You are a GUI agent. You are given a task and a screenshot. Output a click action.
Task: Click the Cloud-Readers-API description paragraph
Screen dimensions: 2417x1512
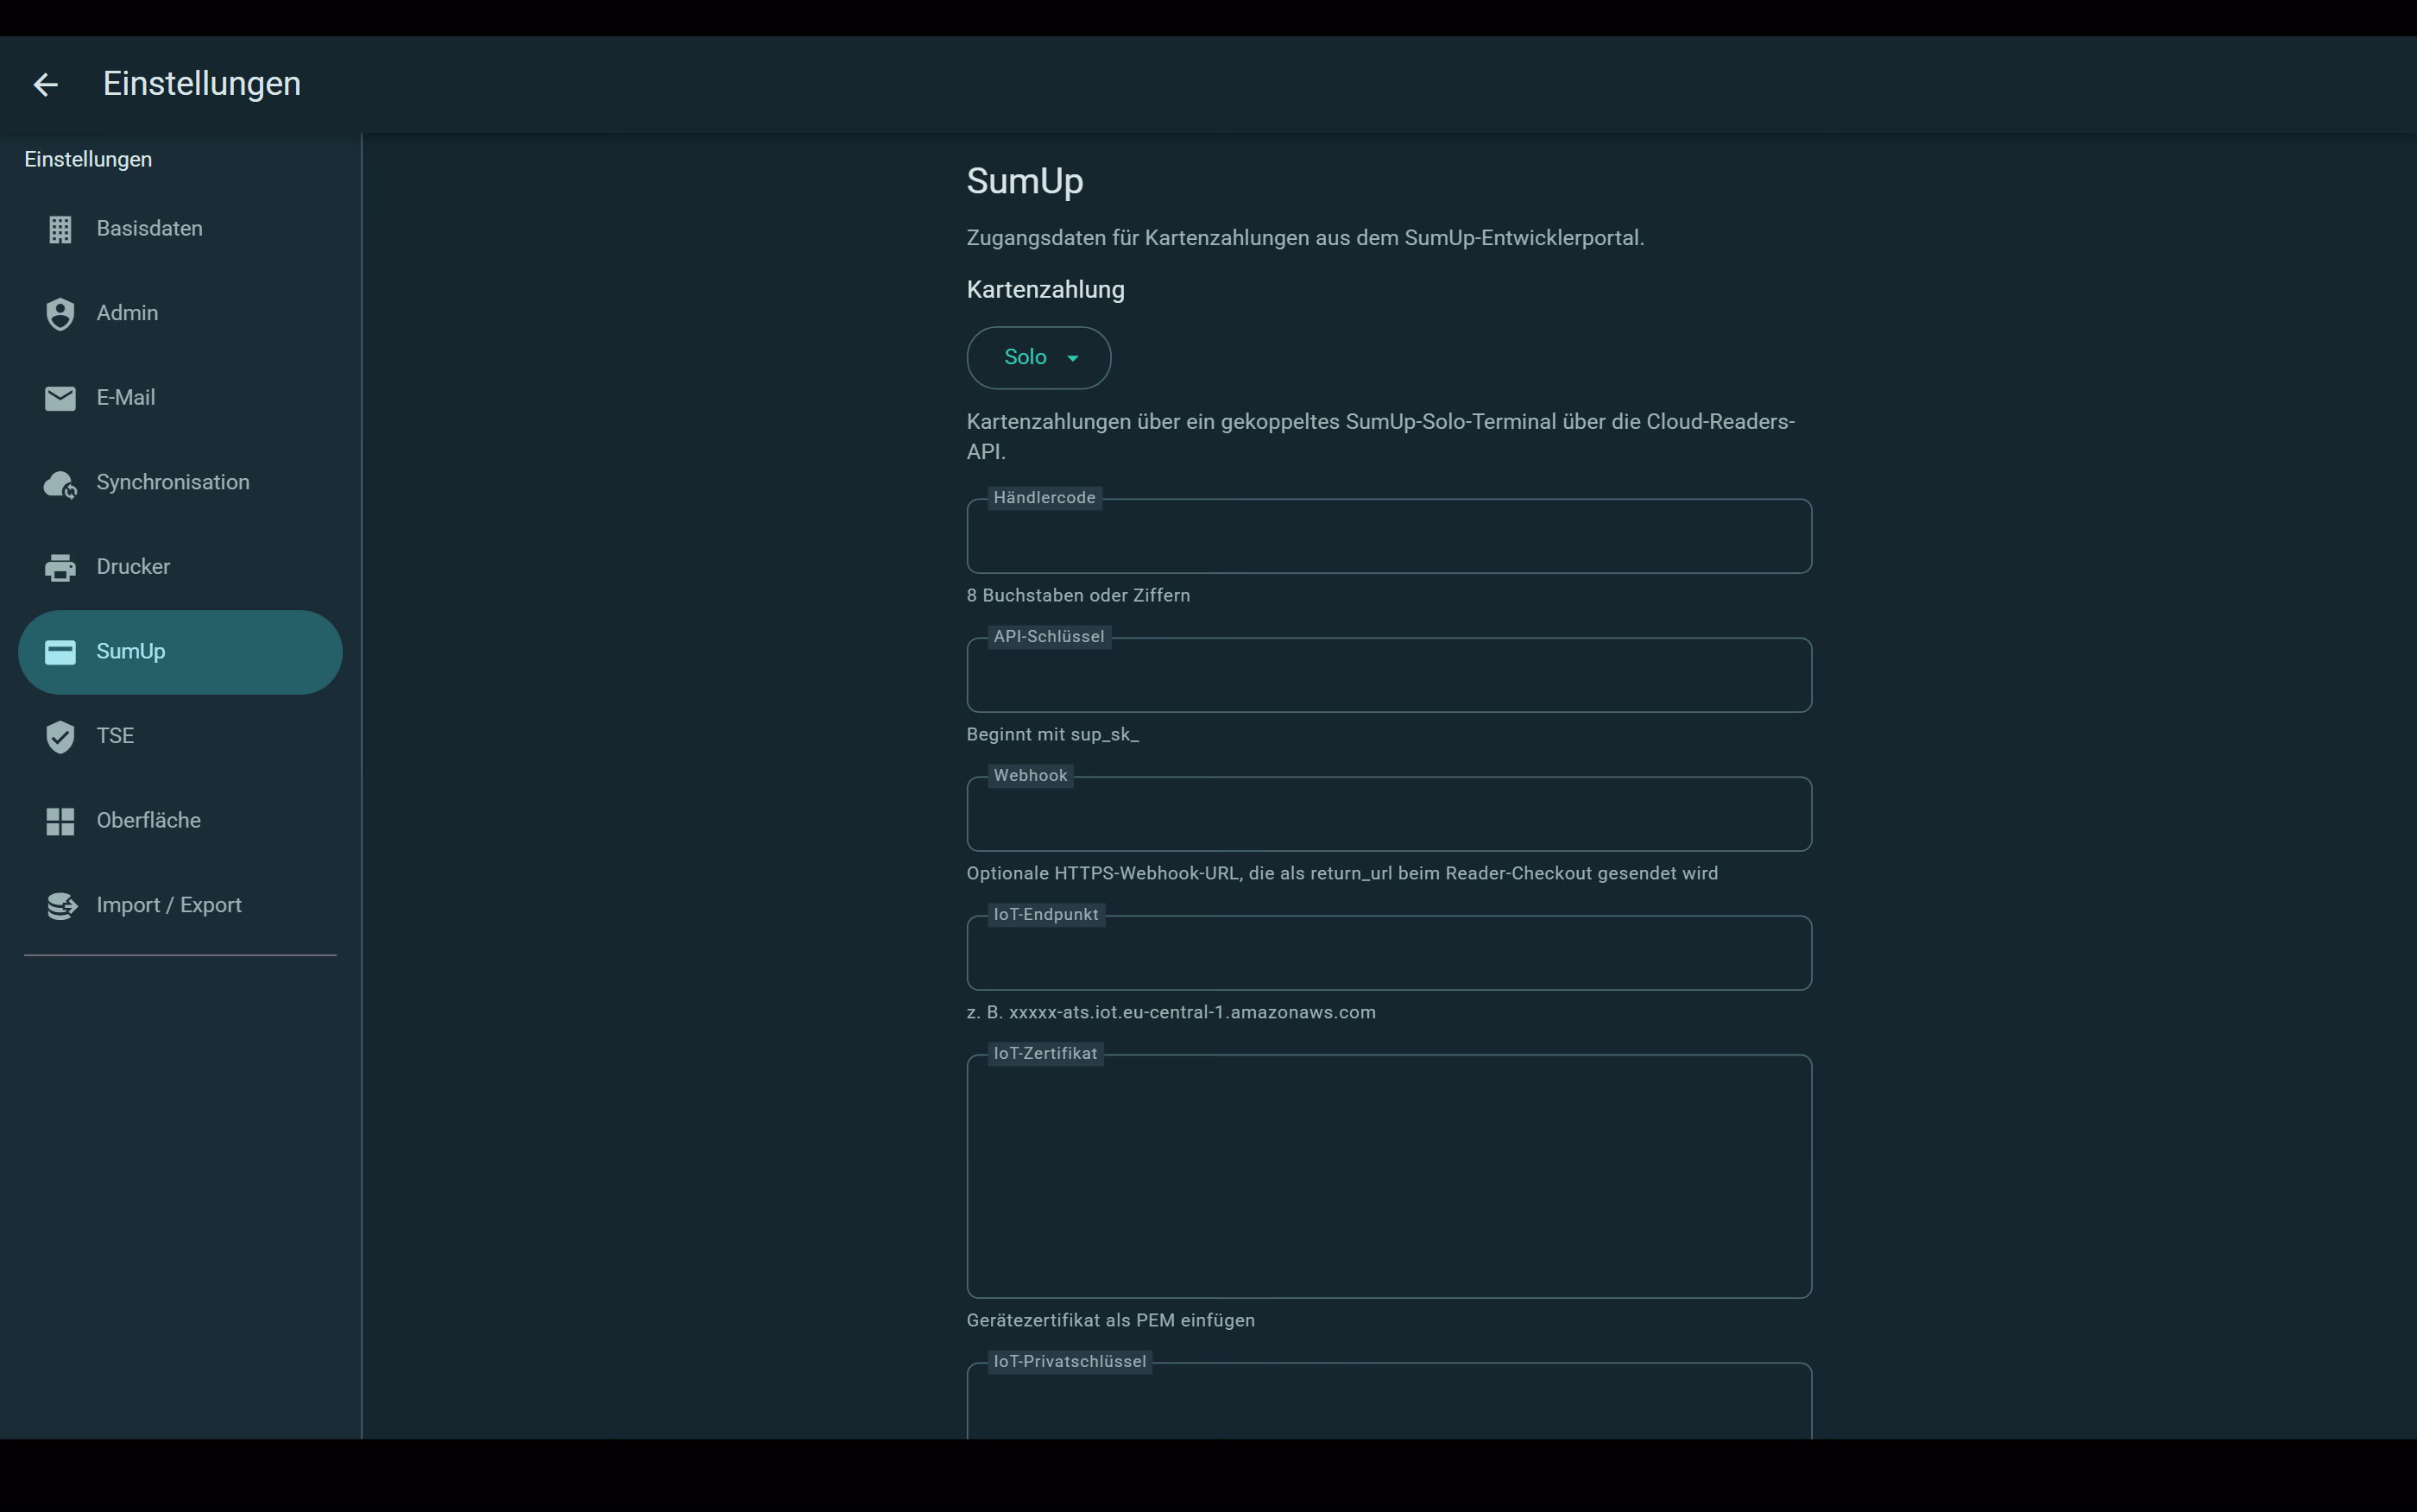1381,437
